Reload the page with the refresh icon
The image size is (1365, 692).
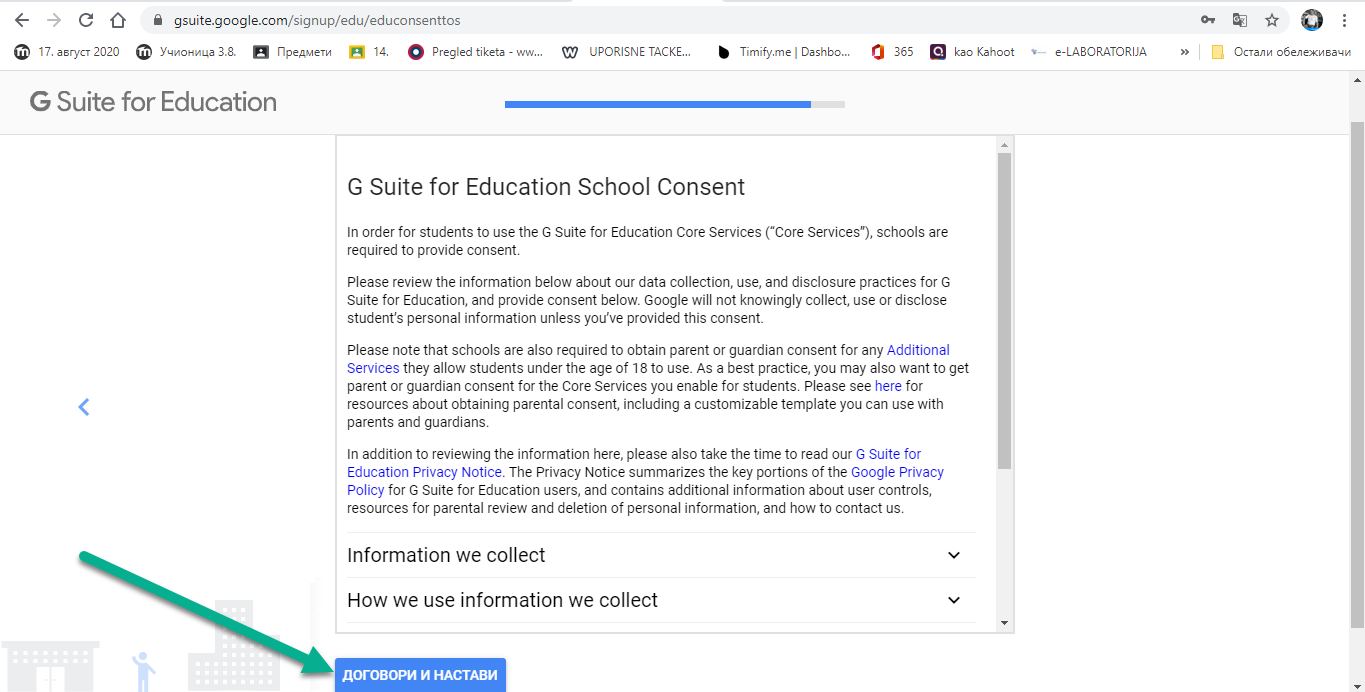click(x=86, y=20)
